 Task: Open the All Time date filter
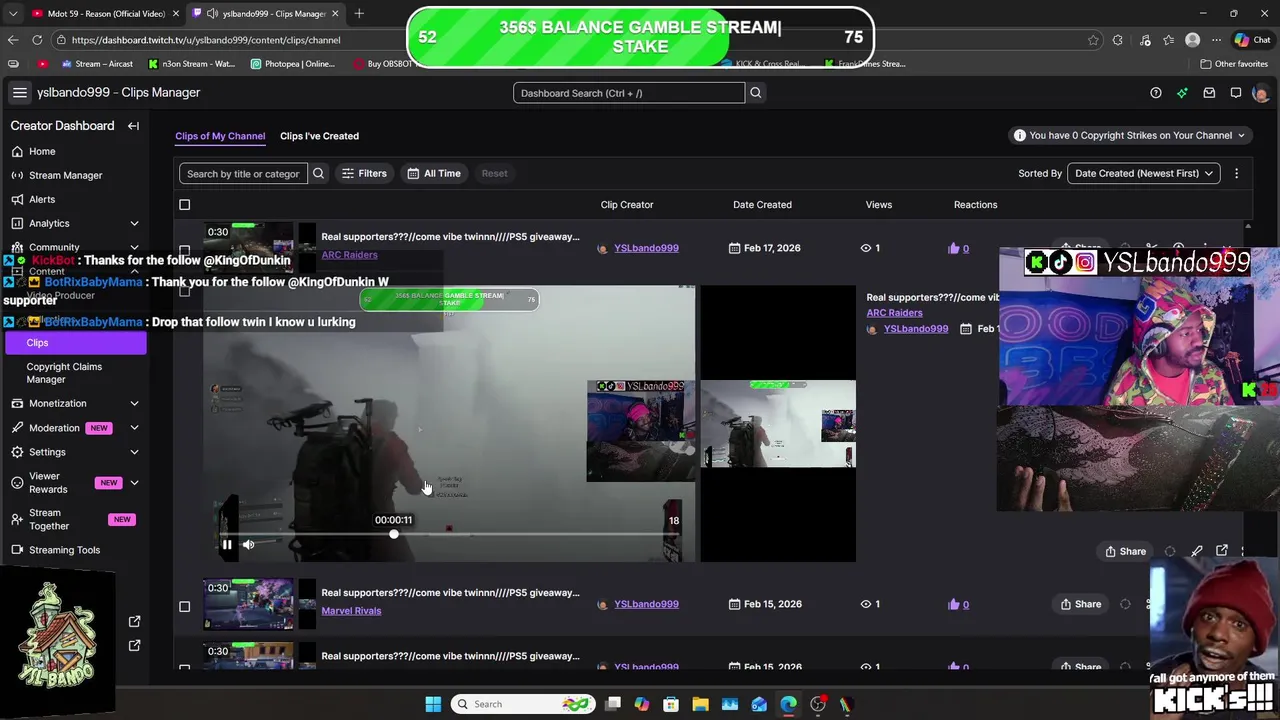click(x=434, y=174)
